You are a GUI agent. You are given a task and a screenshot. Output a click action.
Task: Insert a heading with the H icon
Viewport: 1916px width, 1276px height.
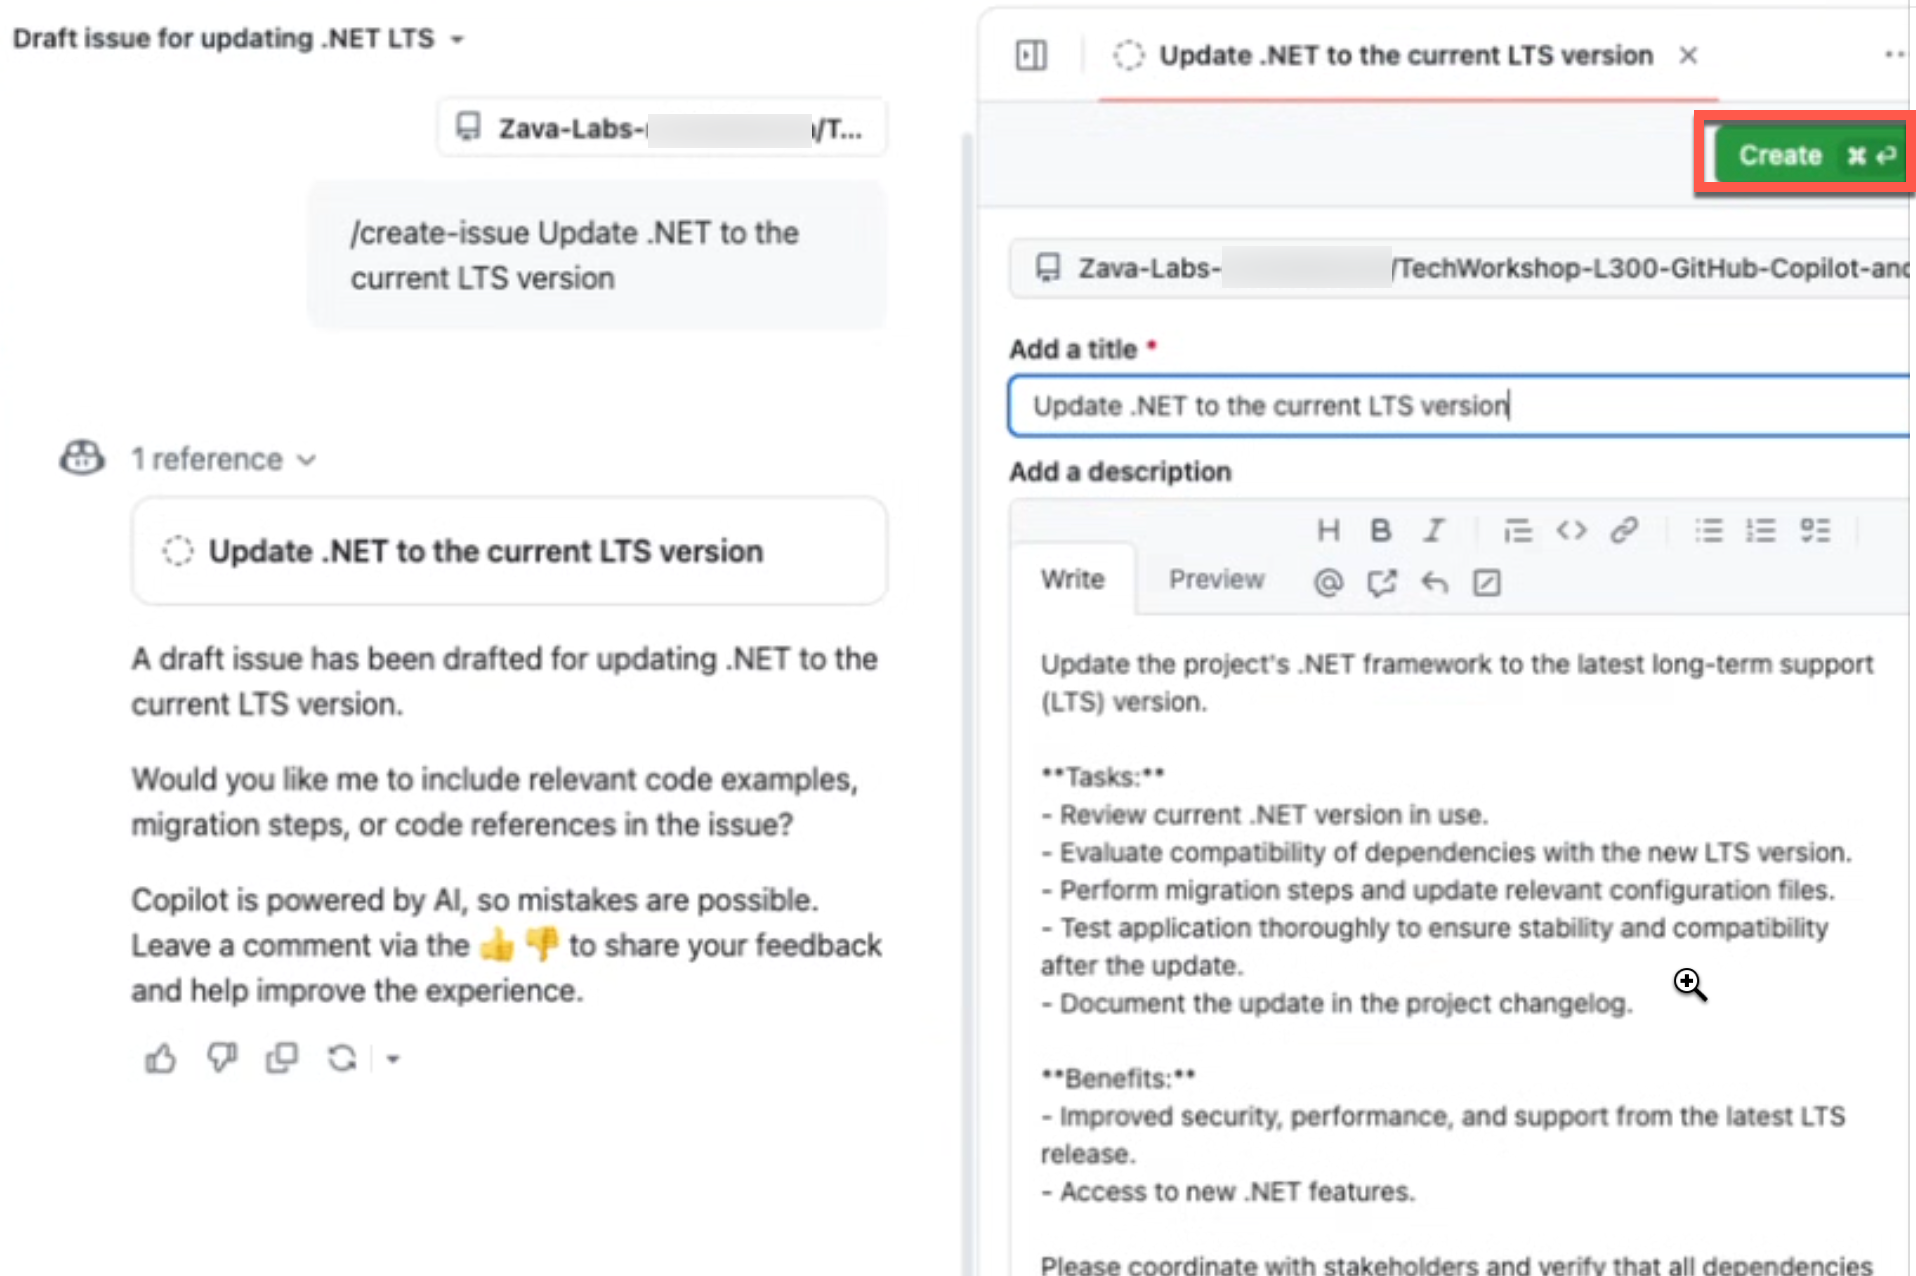[x=1328, y=530]
